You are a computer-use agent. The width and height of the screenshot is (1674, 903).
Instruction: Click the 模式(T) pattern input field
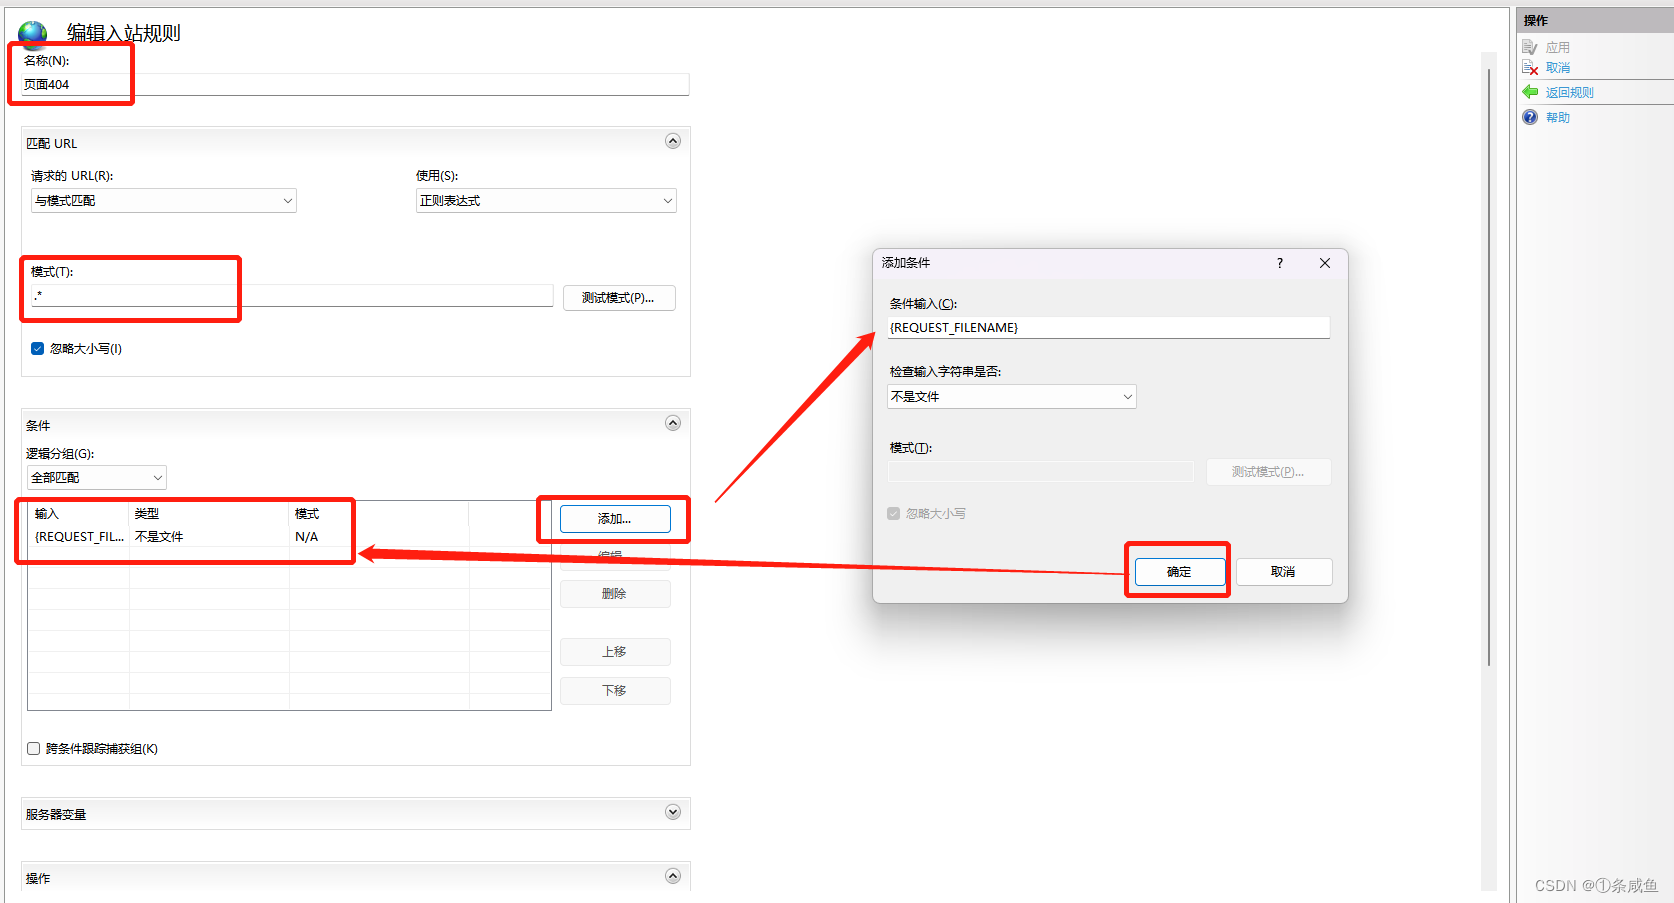pos(291,296)
